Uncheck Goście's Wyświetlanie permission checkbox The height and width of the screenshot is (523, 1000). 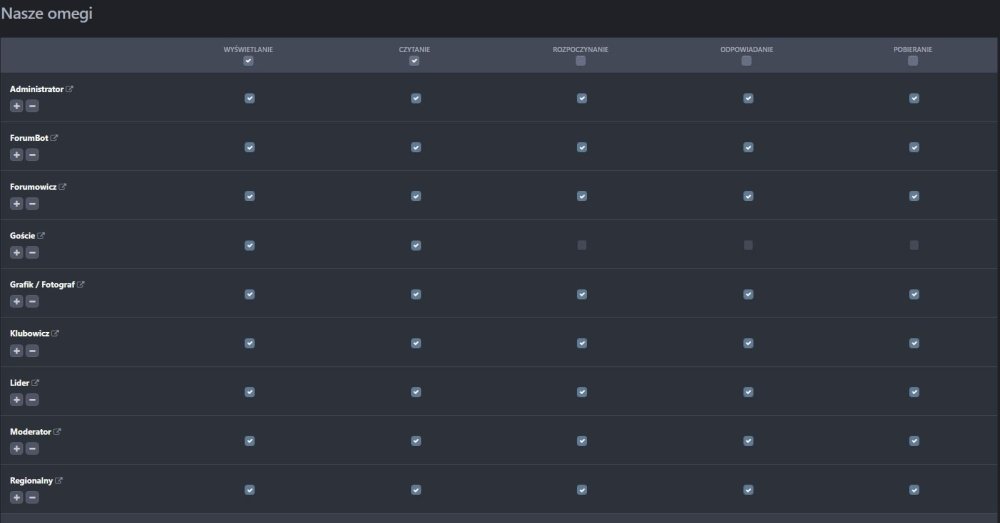(250, 245)
